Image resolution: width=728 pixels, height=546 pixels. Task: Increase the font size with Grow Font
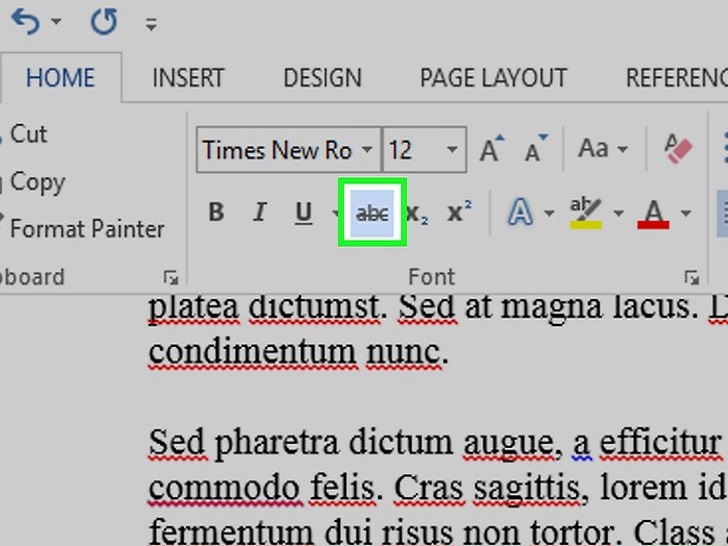click(491, 150)
